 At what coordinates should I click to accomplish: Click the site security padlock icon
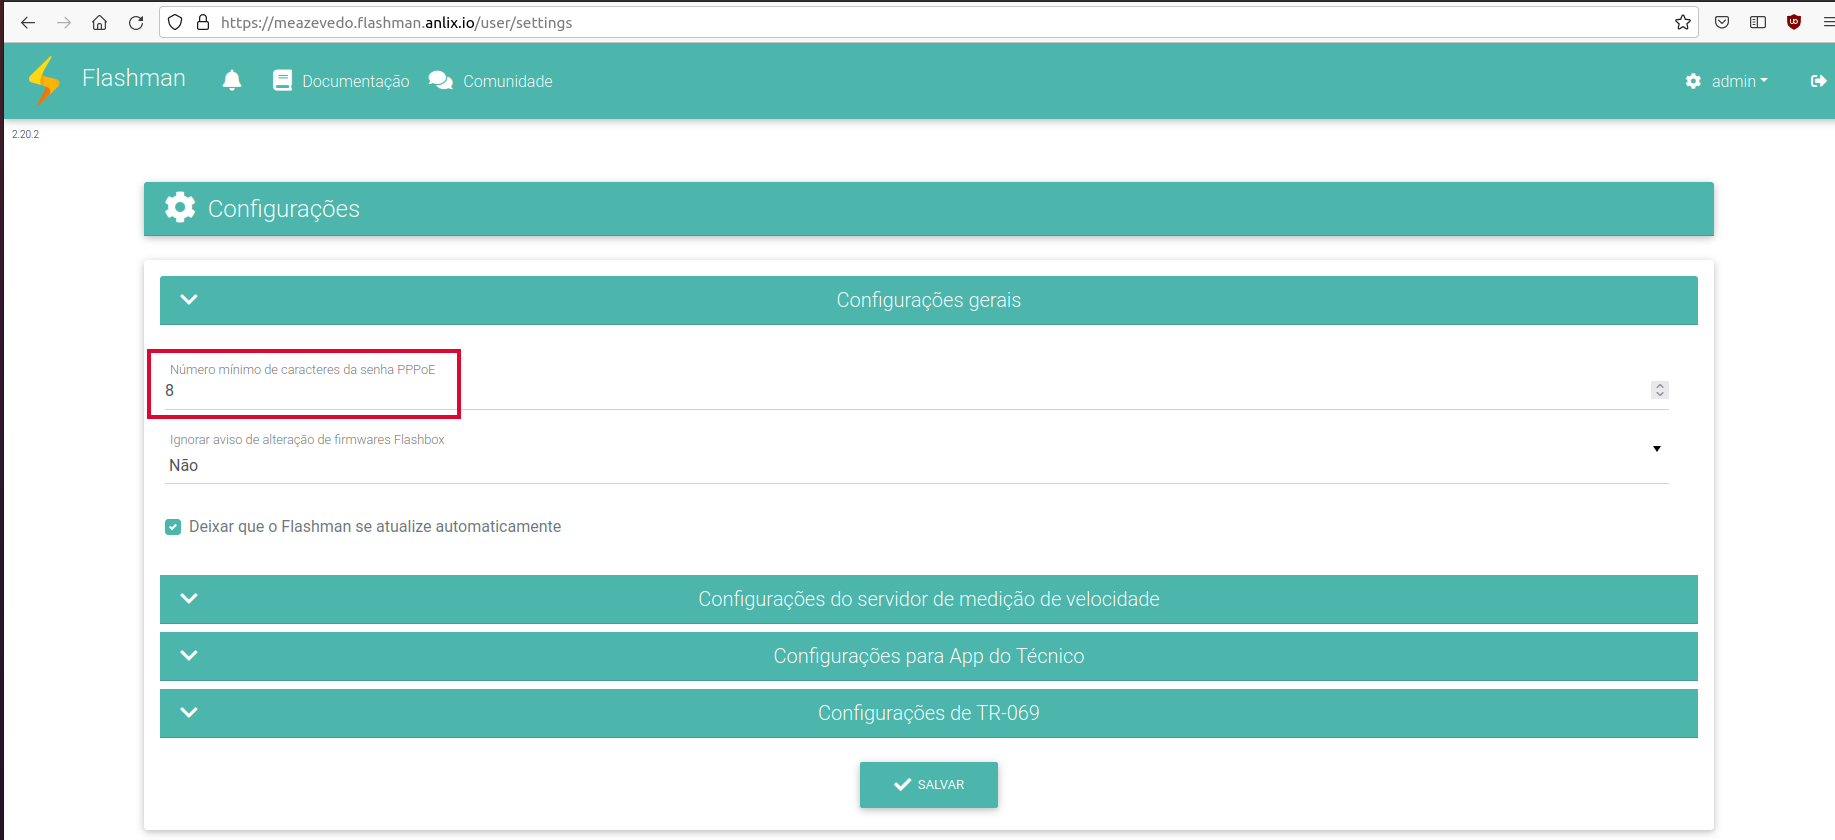203,22
